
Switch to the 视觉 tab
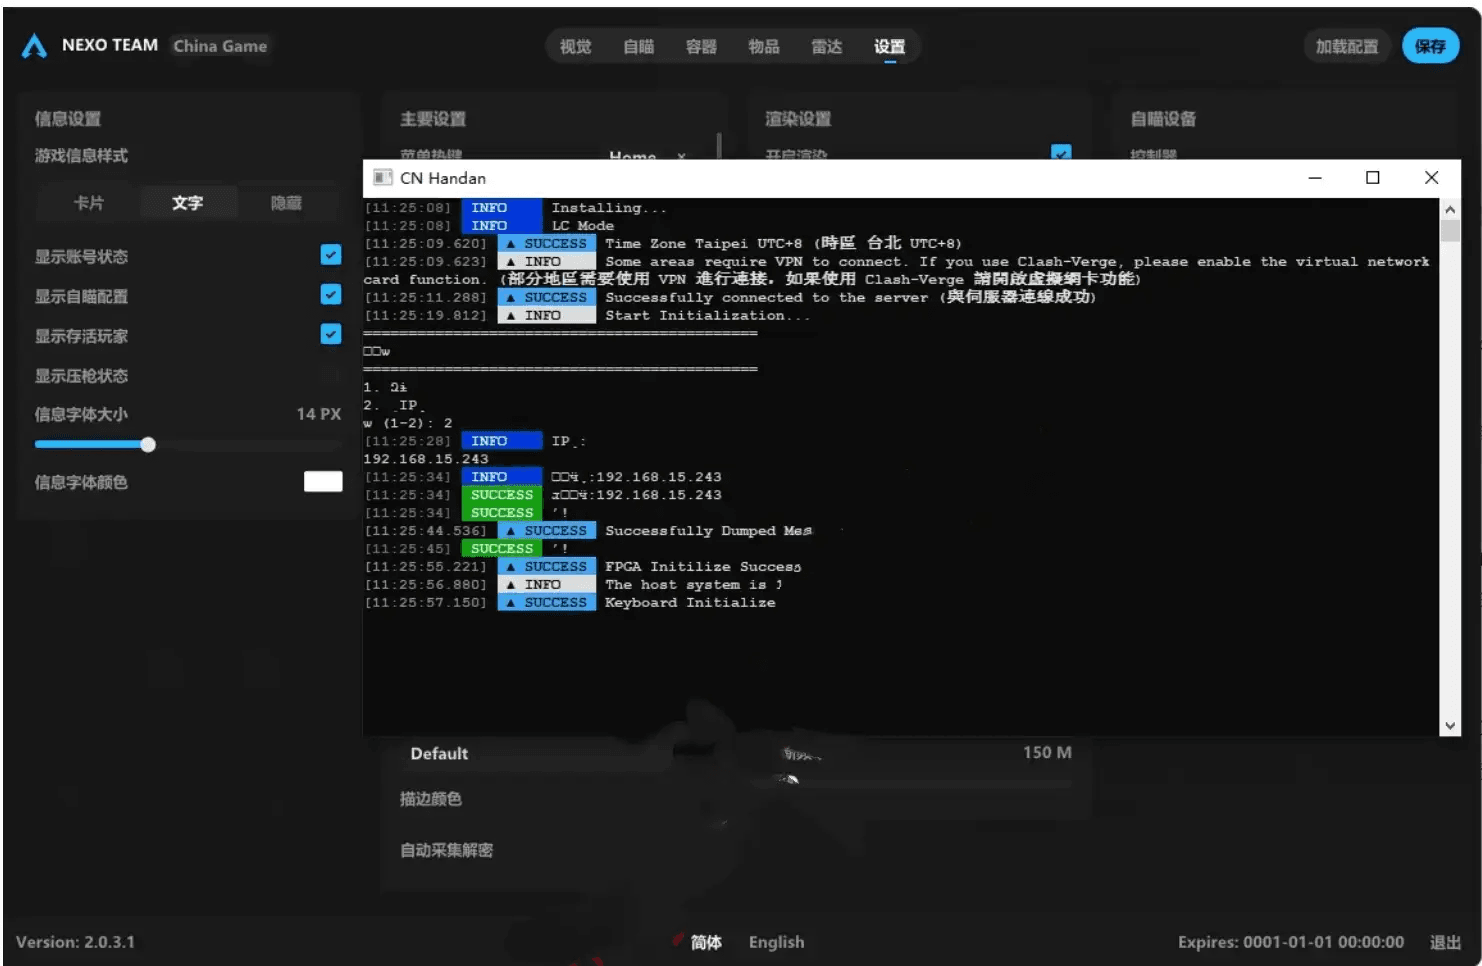575,47
